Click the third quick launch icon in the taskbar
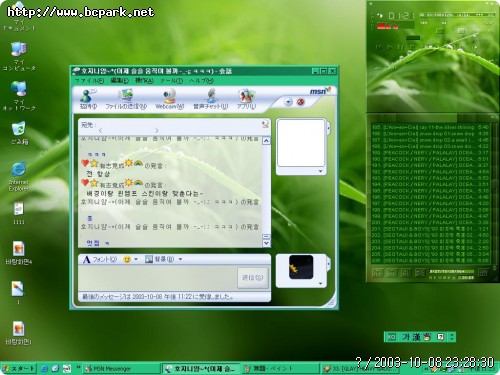Viewport: 500px width, 375px height. click(67, 368)
